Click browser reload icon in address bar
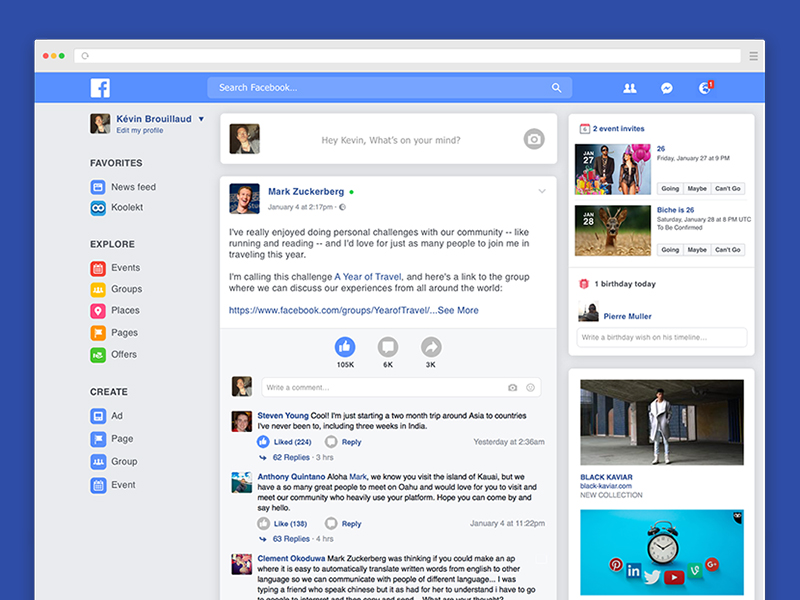800x600 pixels. [85, 56]
